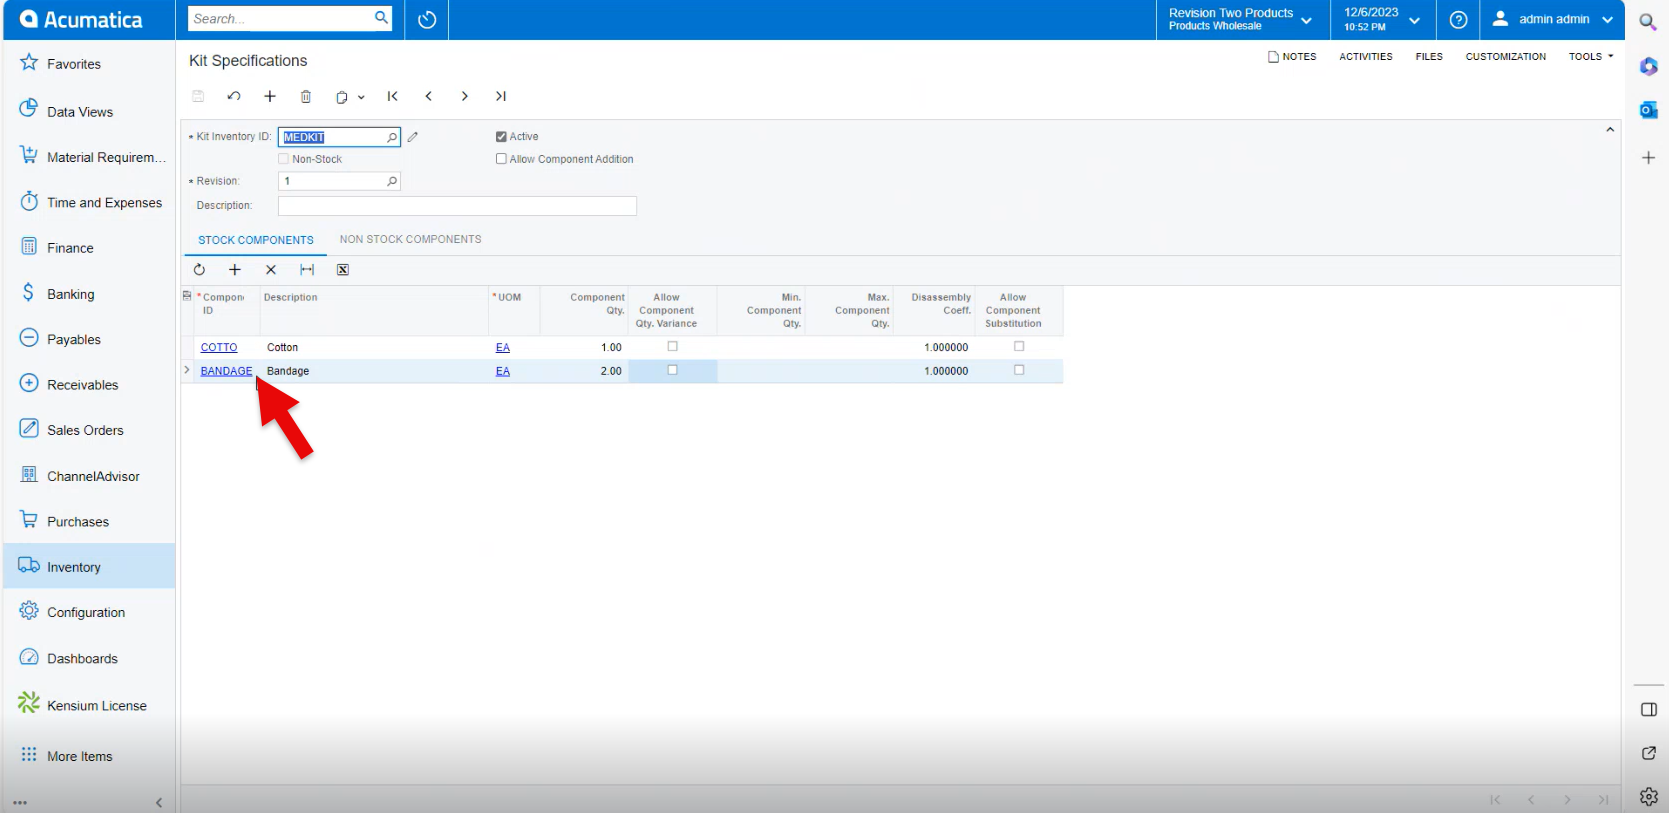Expand the Revision Two Products company menu
The height and width of the screenshot is (813, 1669).
click(1241, 20)
